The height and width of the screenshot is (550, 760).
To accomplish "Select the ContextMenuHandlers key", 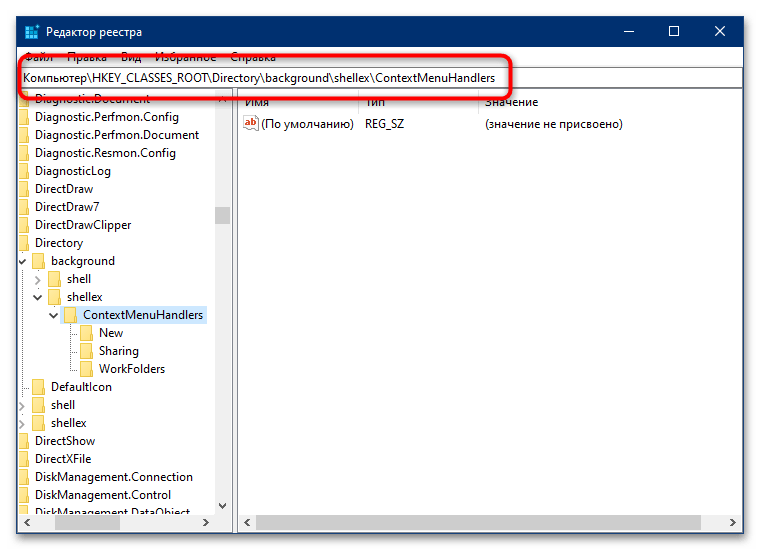I will coord(143,315).
